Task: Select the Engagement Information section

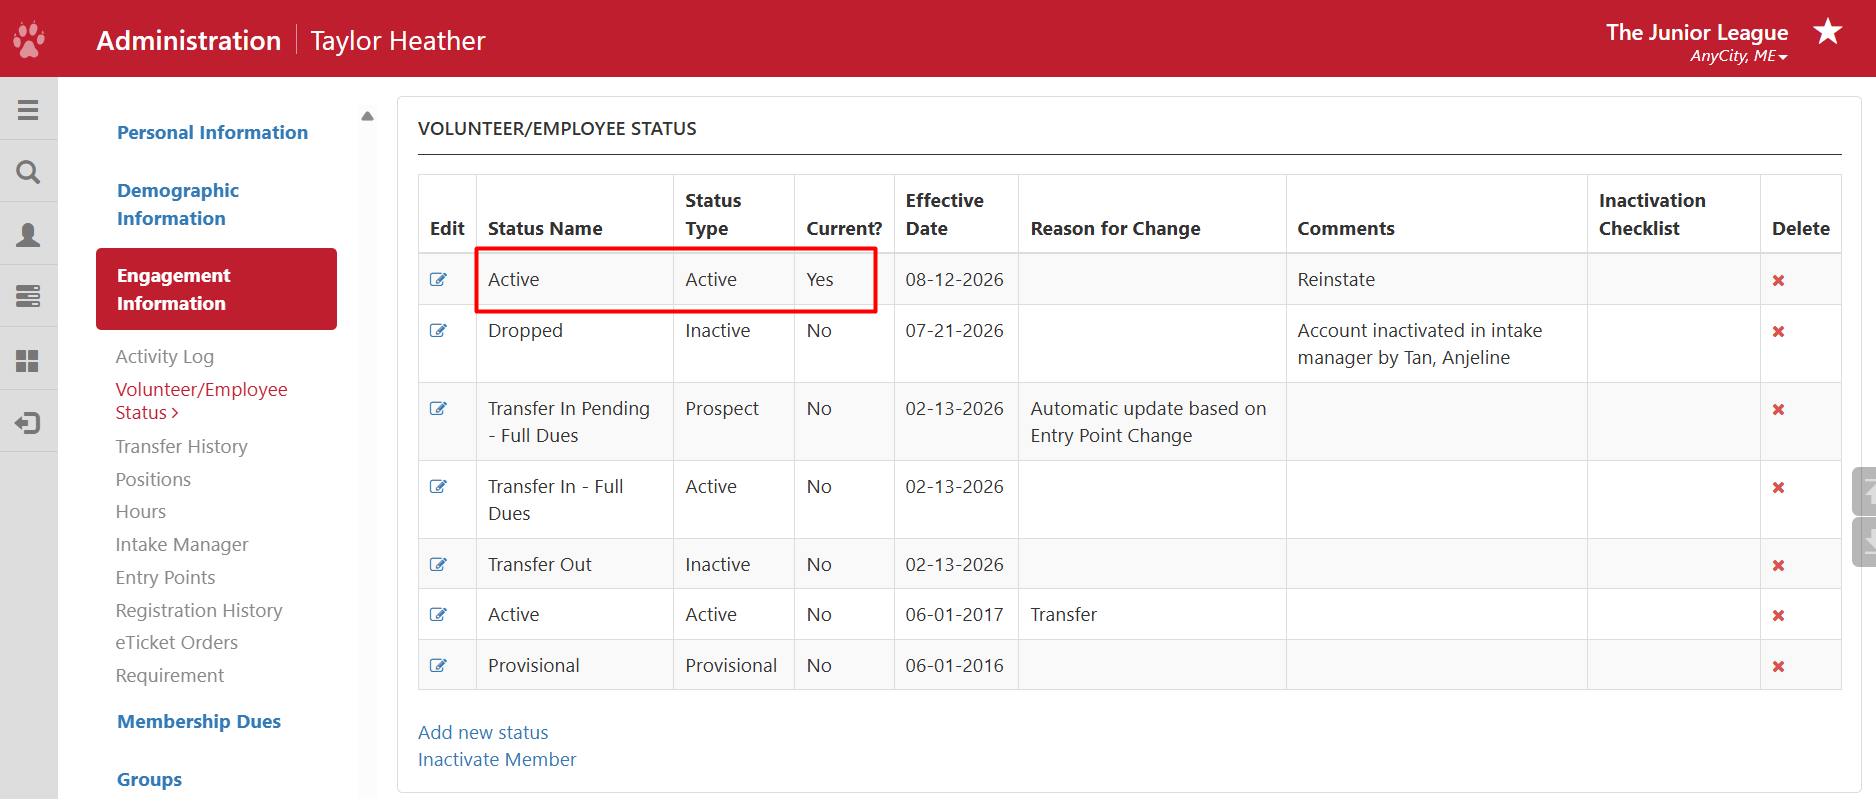Action: (x=216, y=289)
